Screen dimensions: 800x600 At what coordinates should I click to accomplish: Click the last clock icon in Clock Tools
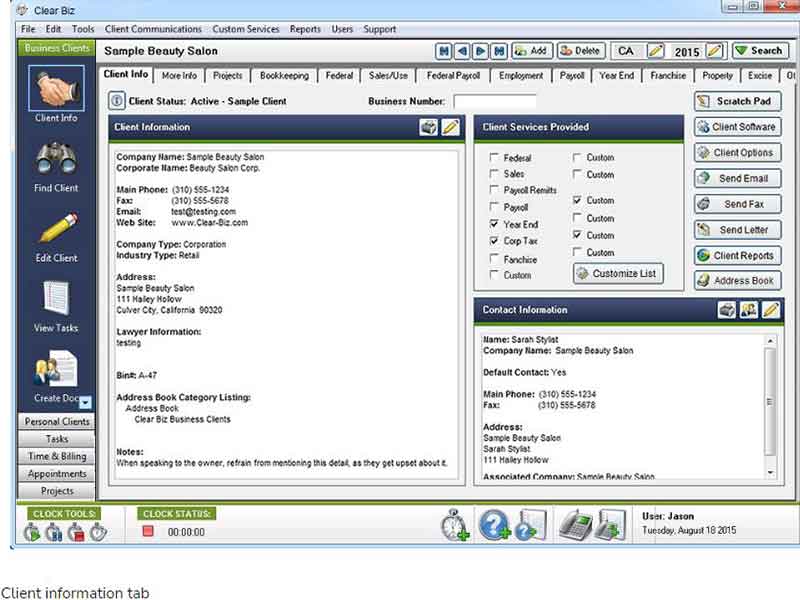(x=98, y=532)
